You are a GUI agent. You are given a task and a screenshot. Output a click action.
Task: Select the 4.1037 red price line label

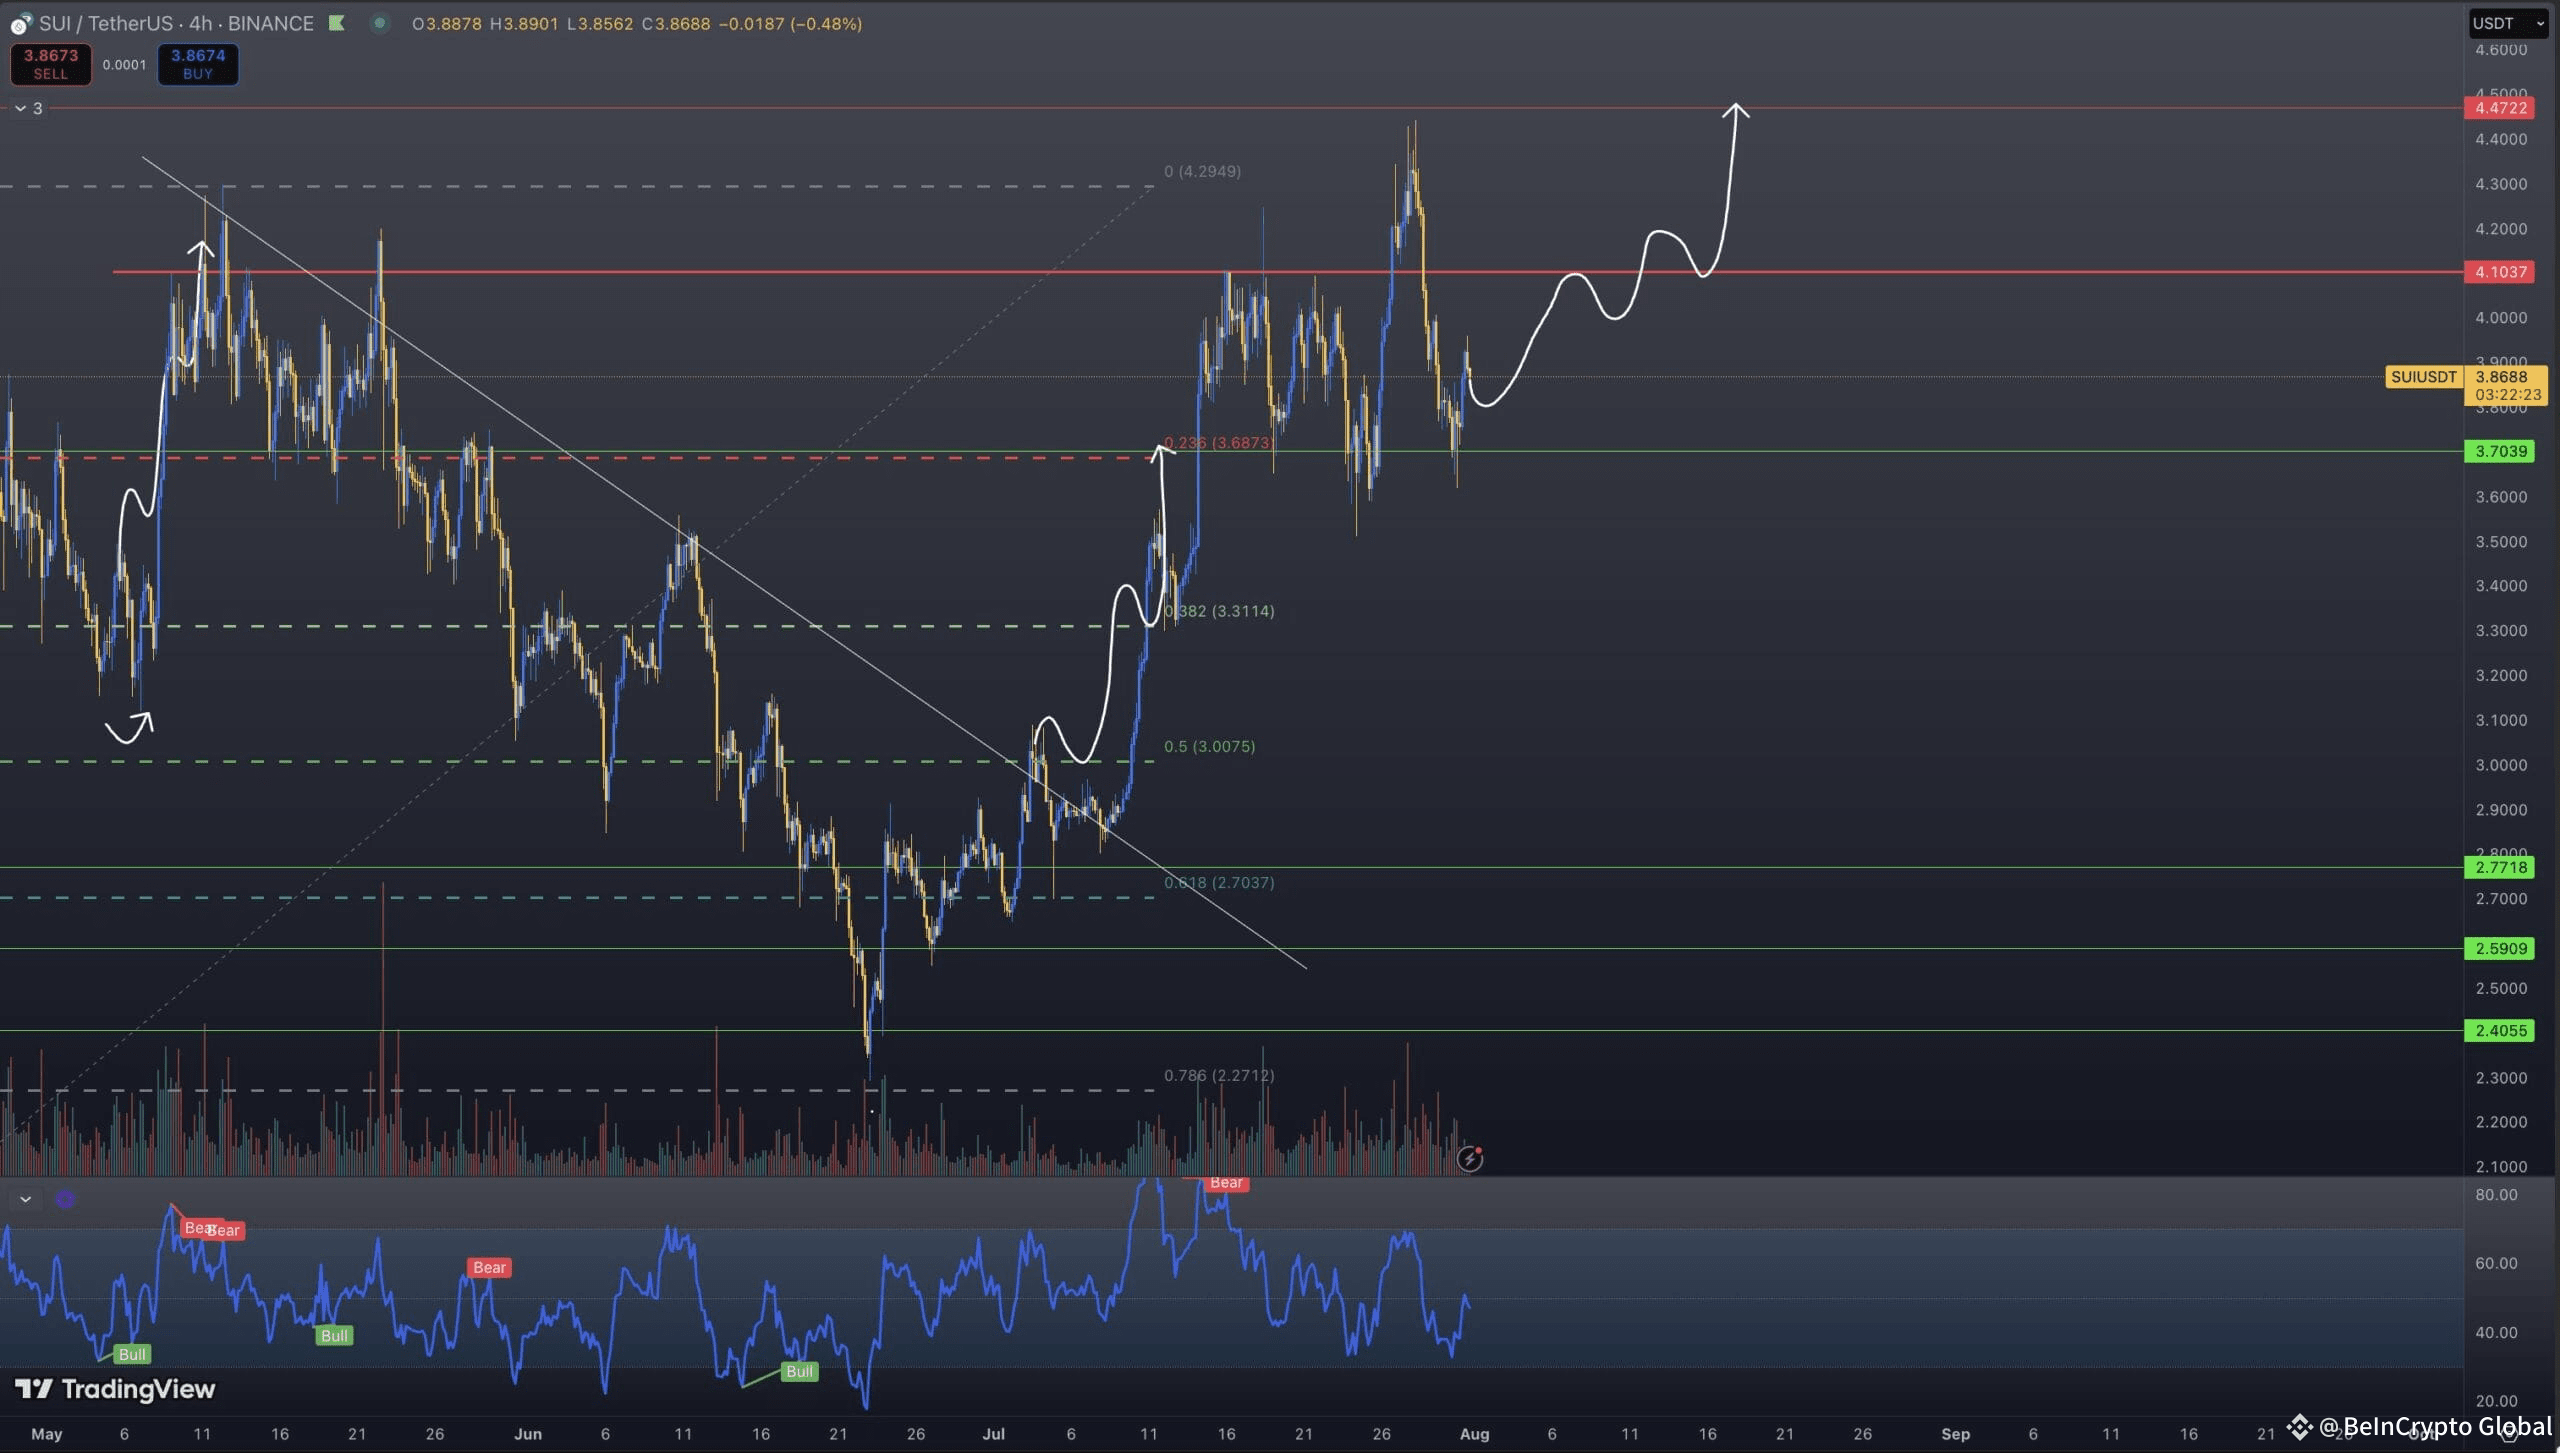click(2499, 272)
